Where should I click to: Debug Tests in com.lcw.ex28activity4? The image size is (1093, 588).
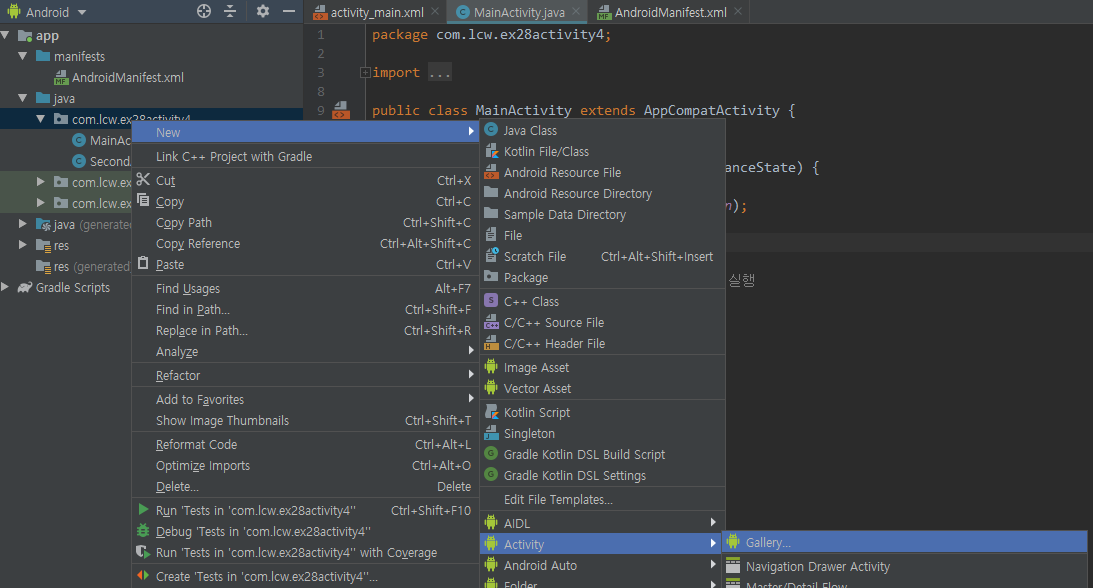click(x=305, y=531)
